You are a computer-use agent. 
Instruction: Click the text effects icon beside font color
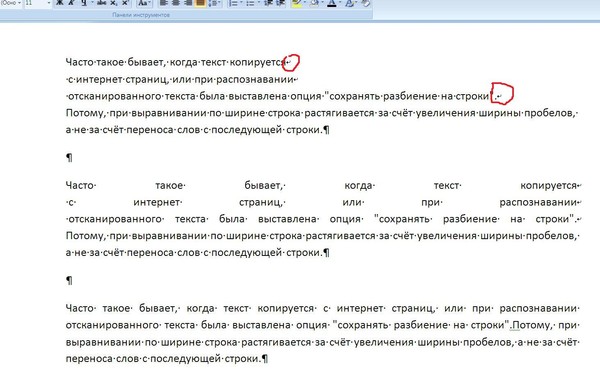pyautogui.click(x=350, y=3)
